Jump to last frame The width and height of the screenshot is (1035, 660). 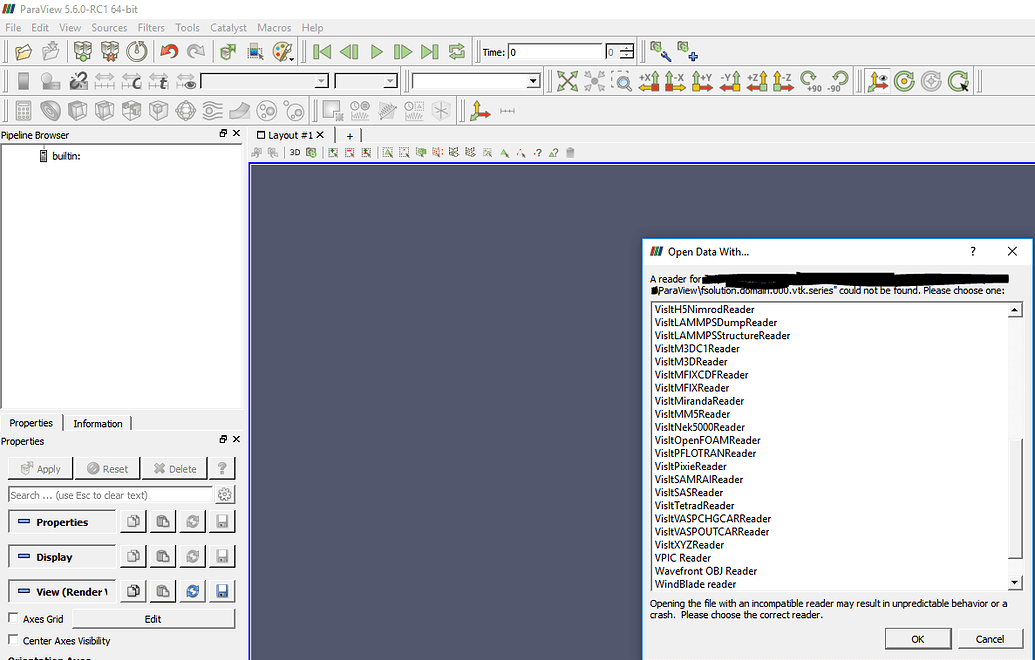point(430,51)
